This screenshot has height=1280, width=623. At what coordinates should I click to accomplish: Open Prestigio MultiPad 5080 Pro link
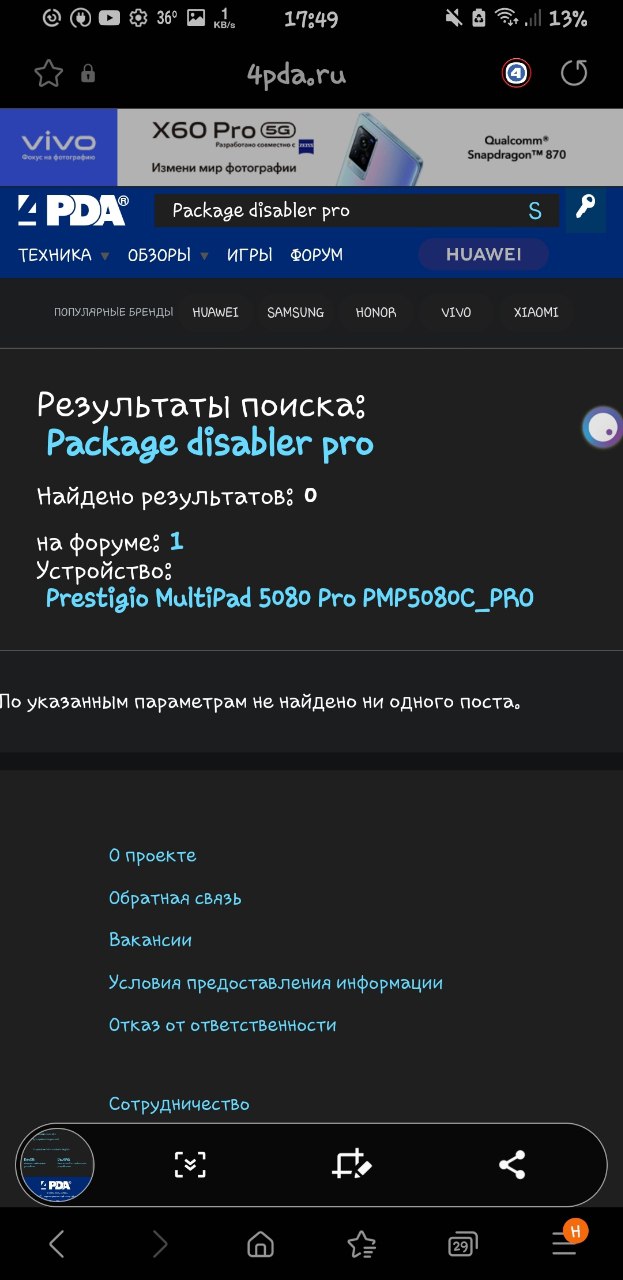[x=290, y=598]
